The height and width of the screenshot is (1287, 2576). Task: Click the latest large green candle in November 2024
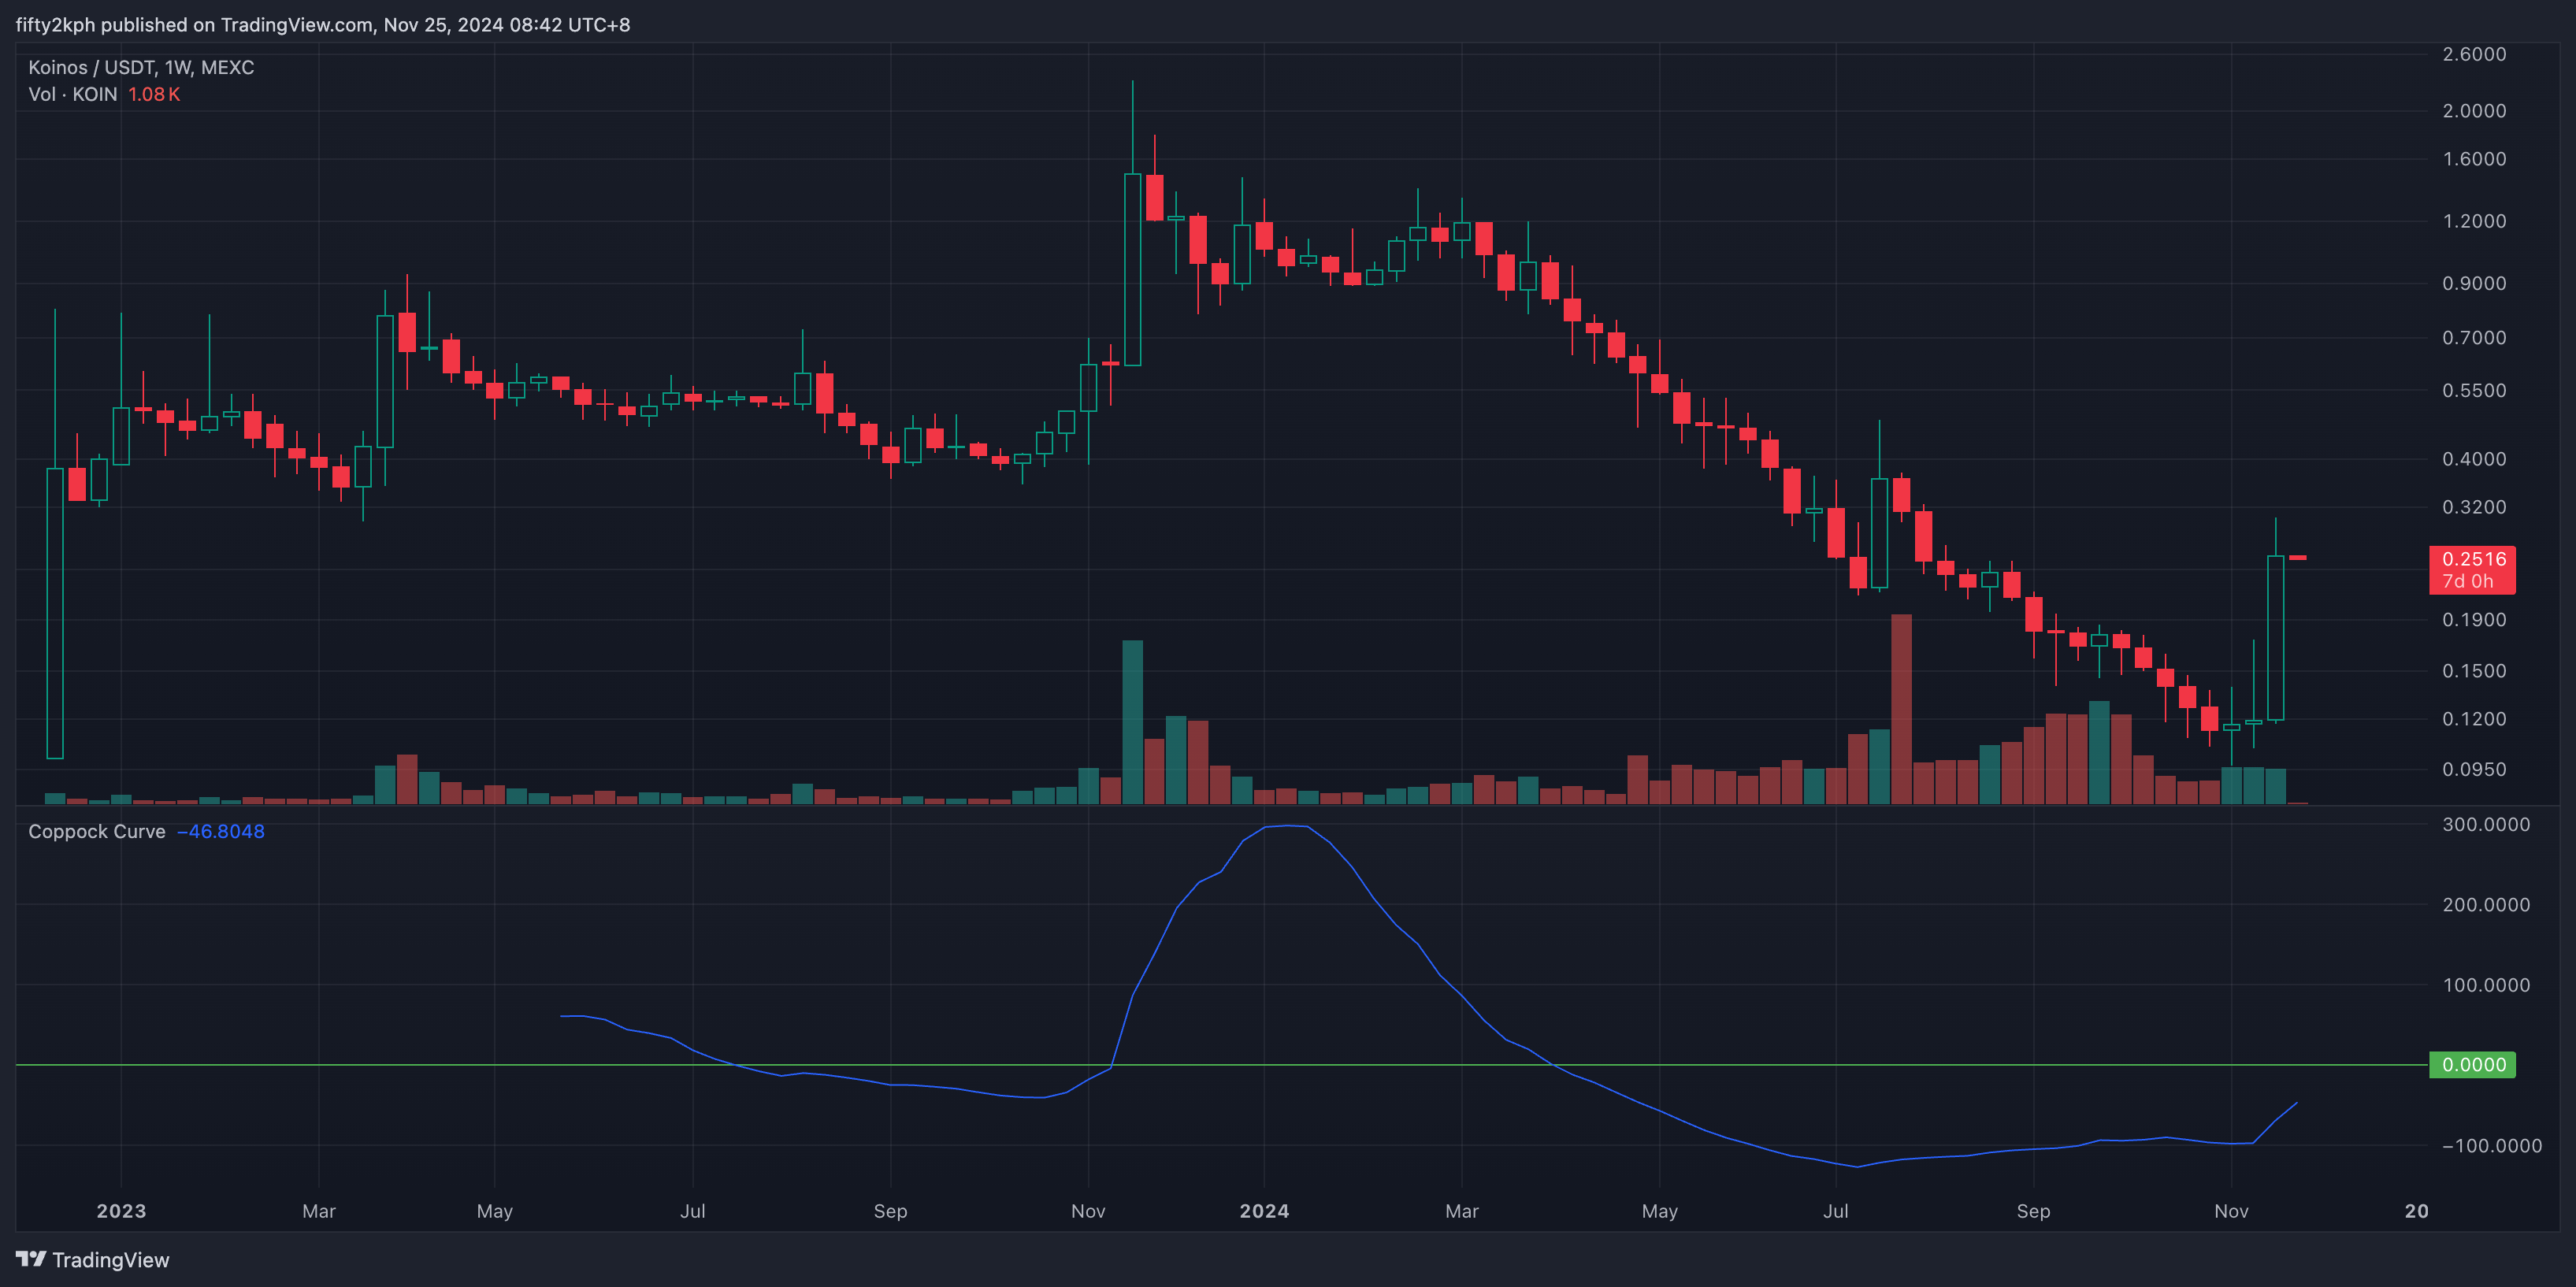point(2275,638)
